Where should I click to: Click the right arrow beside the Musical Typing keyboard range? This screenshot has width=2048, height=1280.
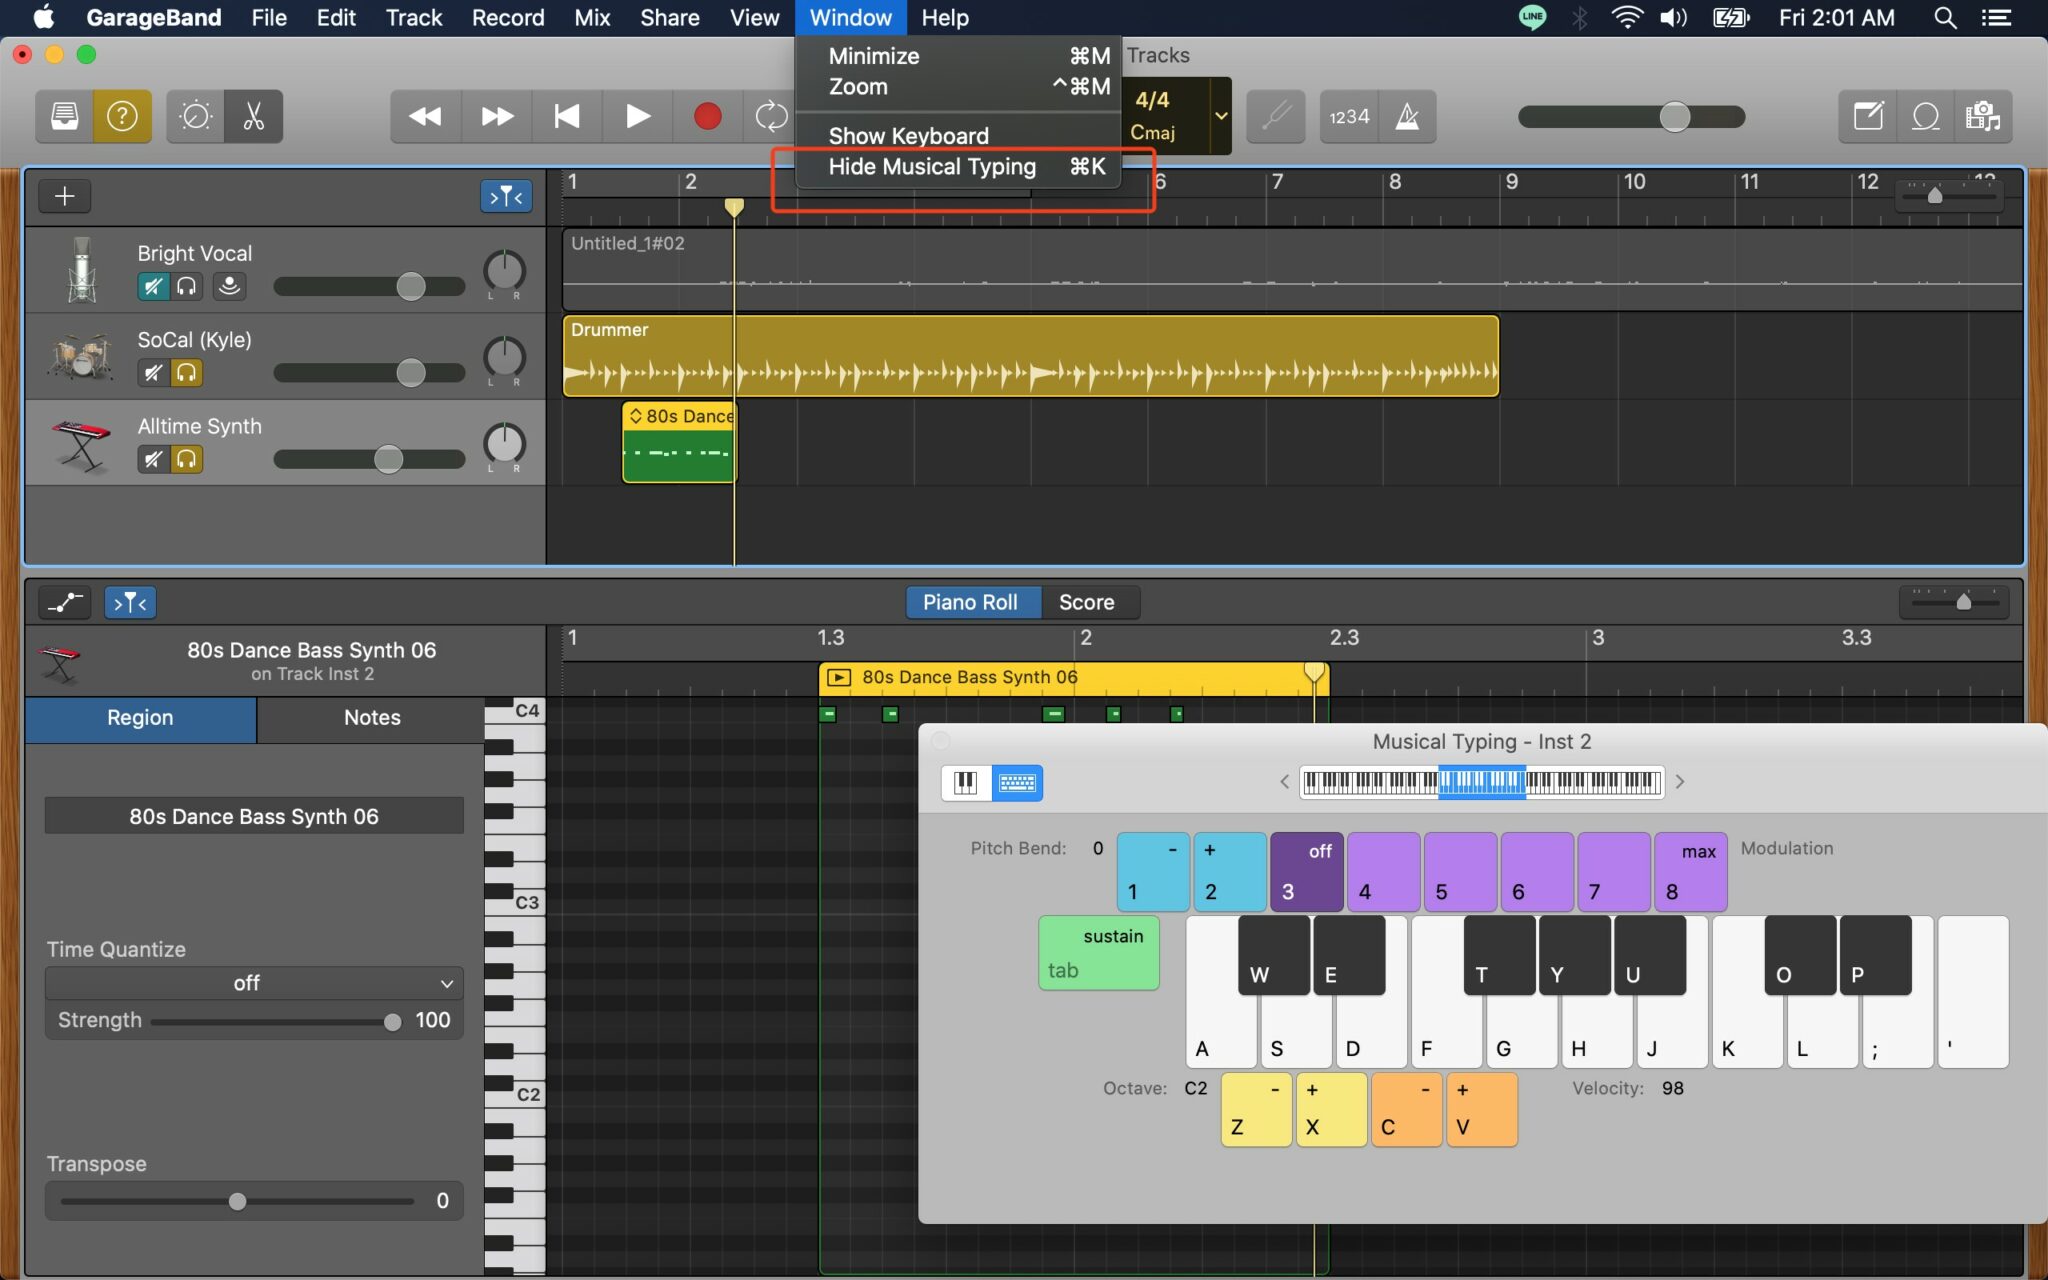pos(1682,782)
